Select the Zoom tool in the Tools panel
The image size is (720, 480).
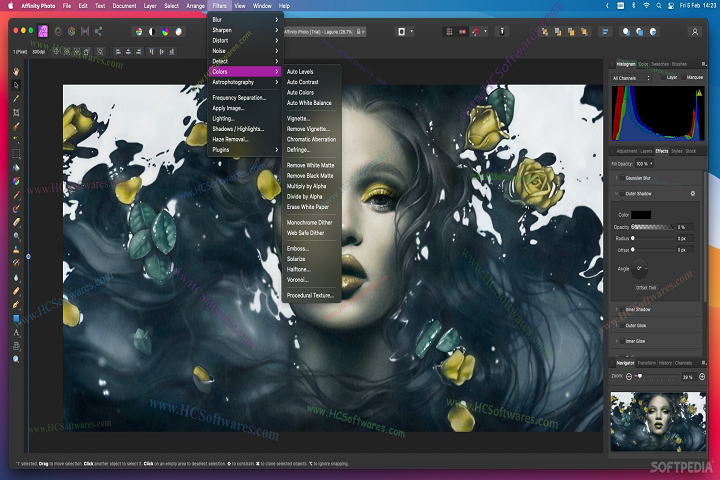[16, 359]
